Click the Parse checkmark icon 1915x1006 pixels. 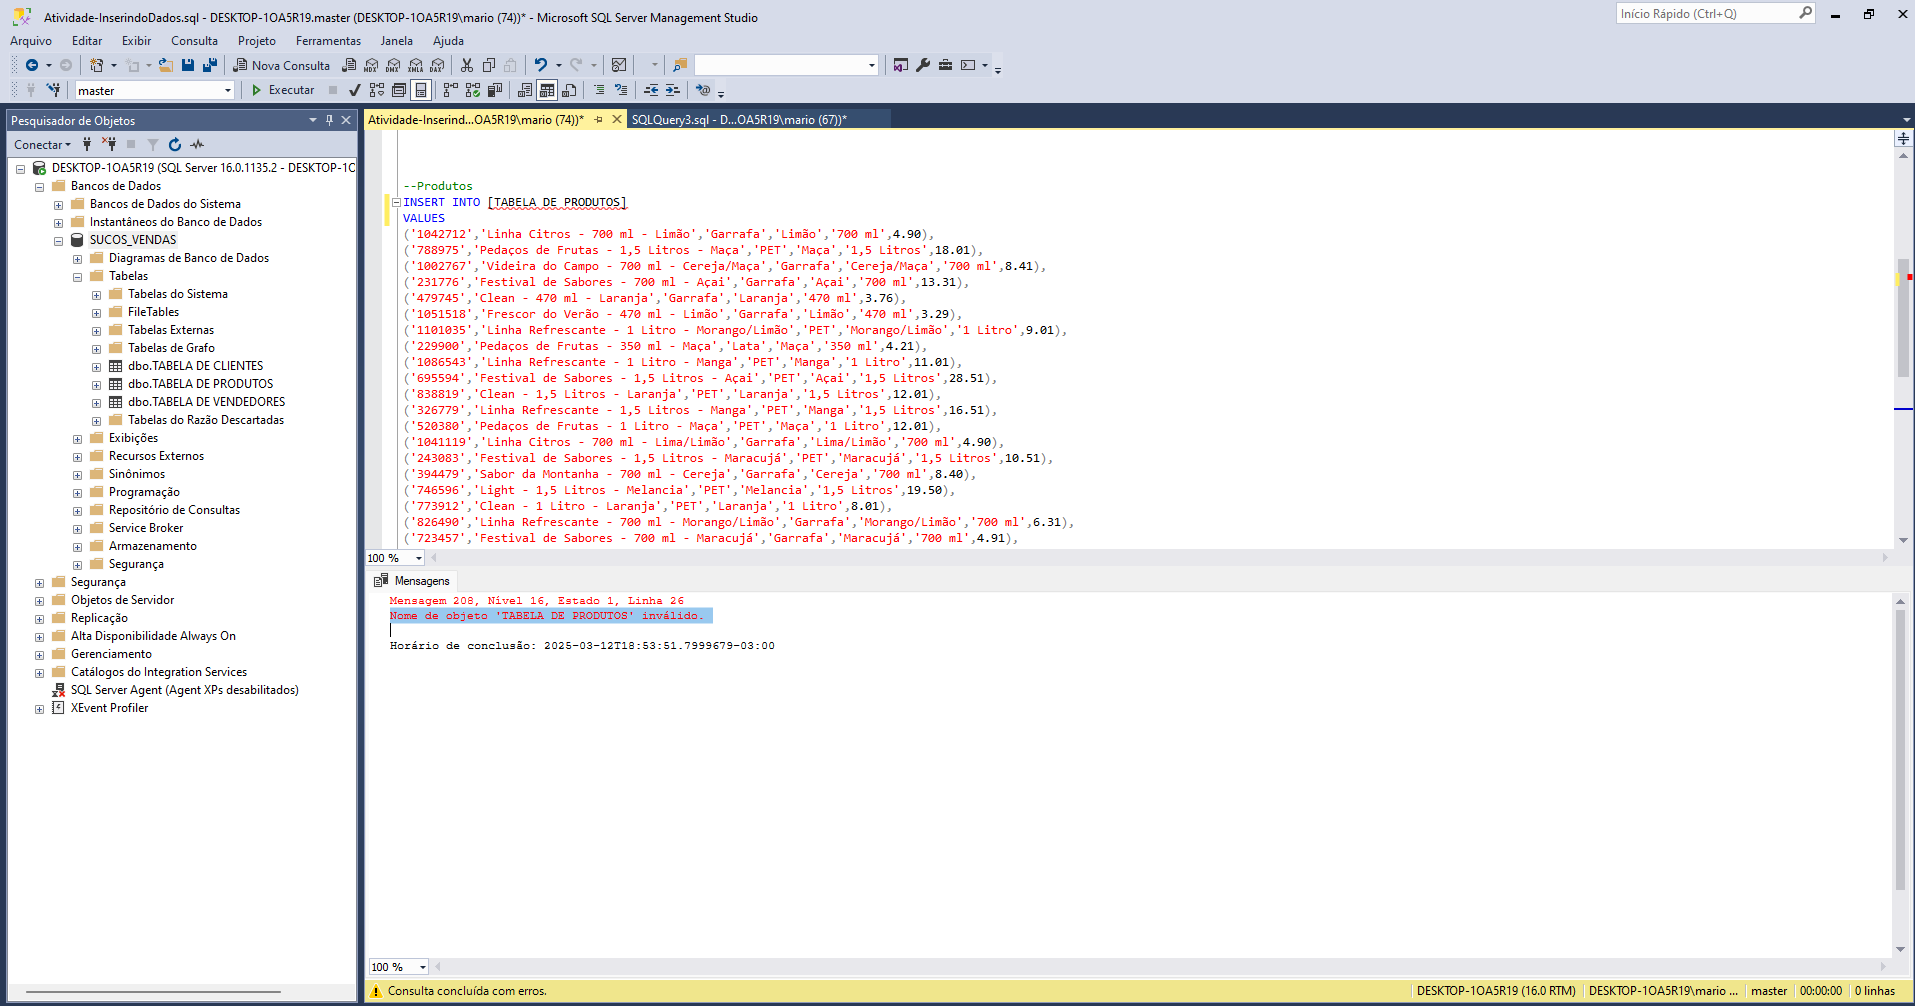(355, 90)
